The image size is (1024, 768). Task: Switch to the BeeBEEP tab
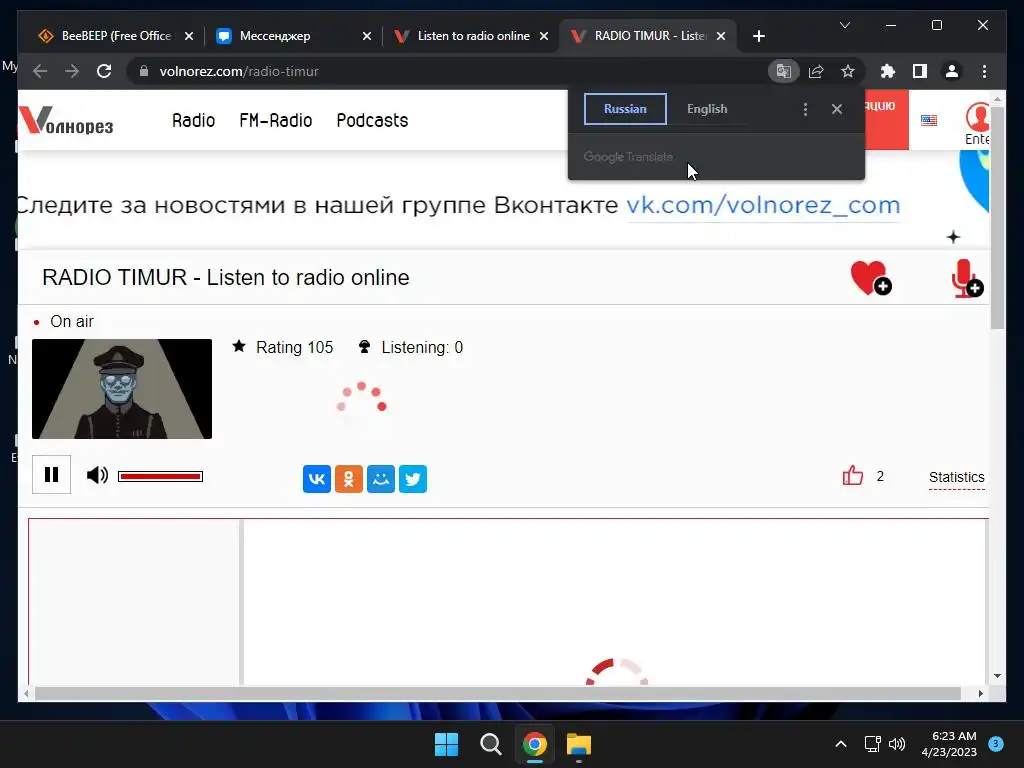(x=116, y=36)
